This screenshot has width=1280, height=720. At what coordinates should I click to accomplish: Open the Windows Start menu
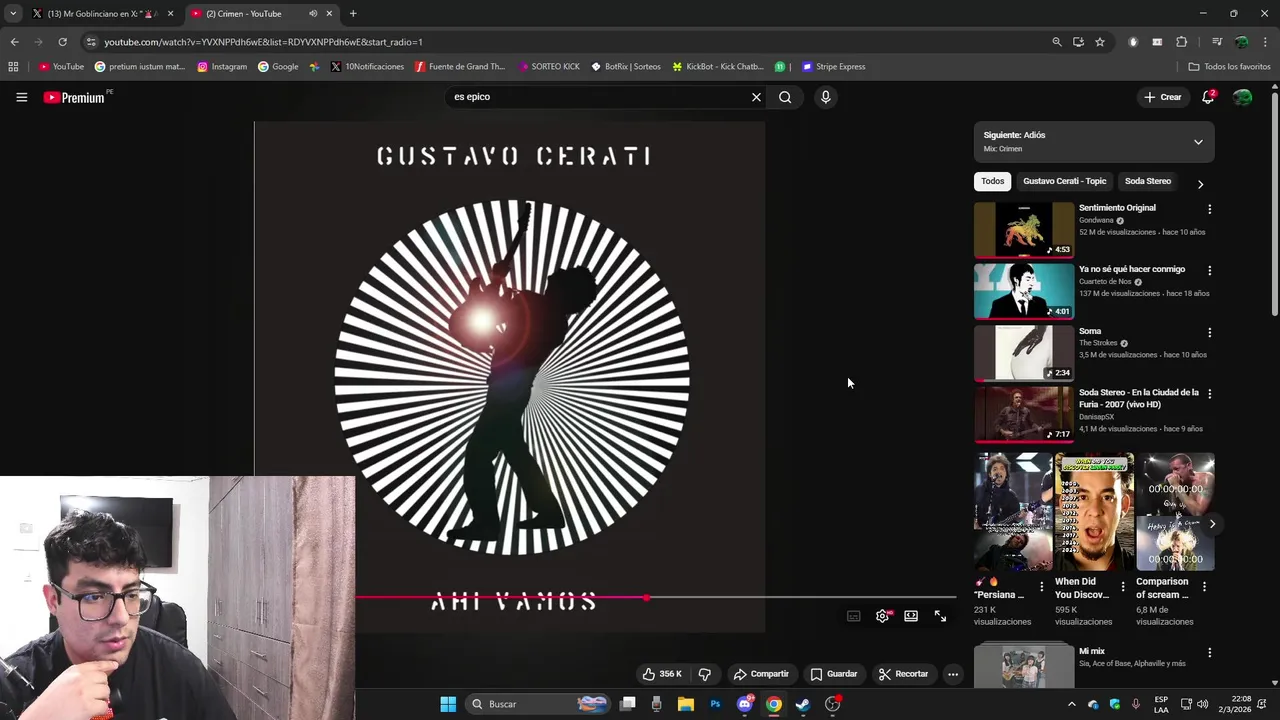(x=448, y=704)
